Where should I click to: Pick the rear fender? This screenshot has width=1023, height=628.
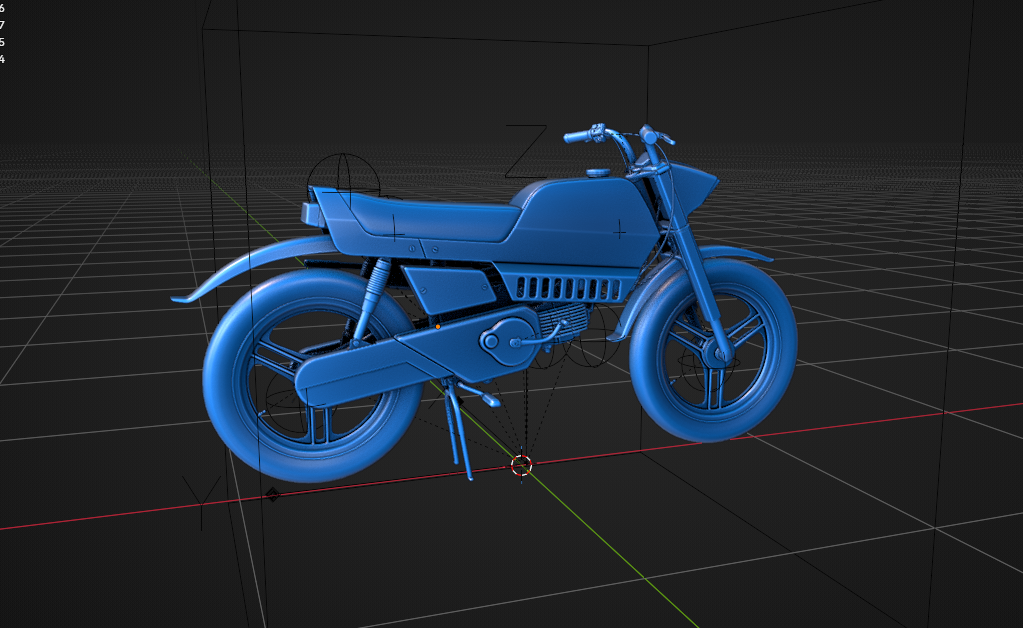point(254,264)
